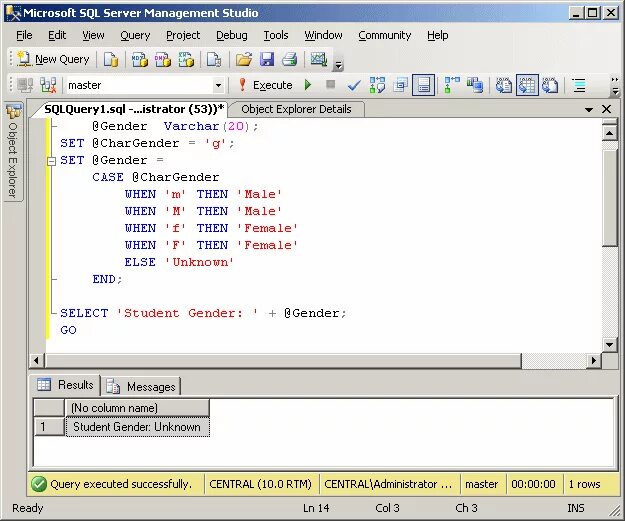Toggle Include Client Statistics

(x=475, y=85)
